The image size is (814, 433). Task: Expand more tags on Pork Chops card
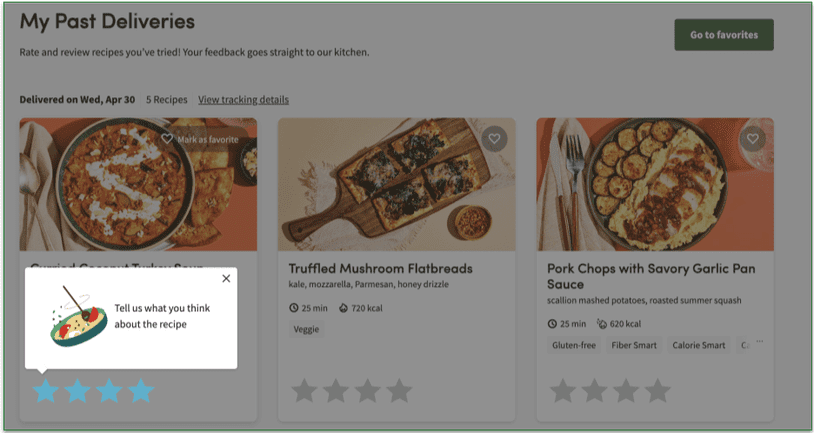coord(759,343)
